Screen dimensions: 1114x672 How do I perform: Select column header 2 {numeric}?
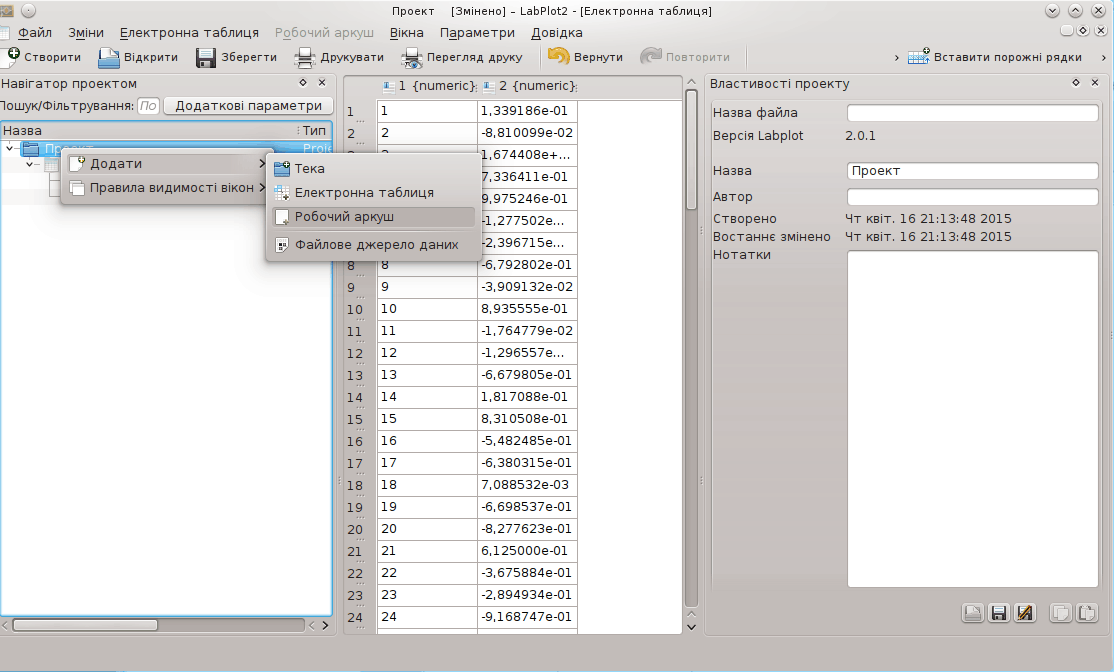tap(528, 87)
